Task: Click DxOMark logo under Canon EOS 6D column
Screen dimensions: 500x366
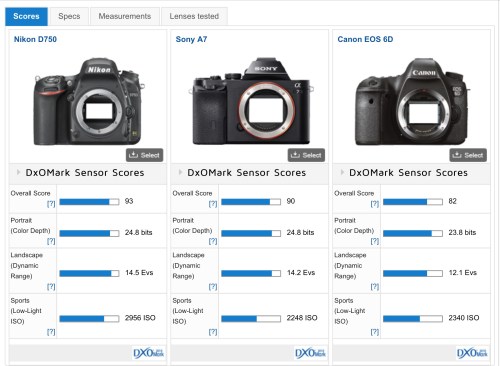Action: point(472,353)
